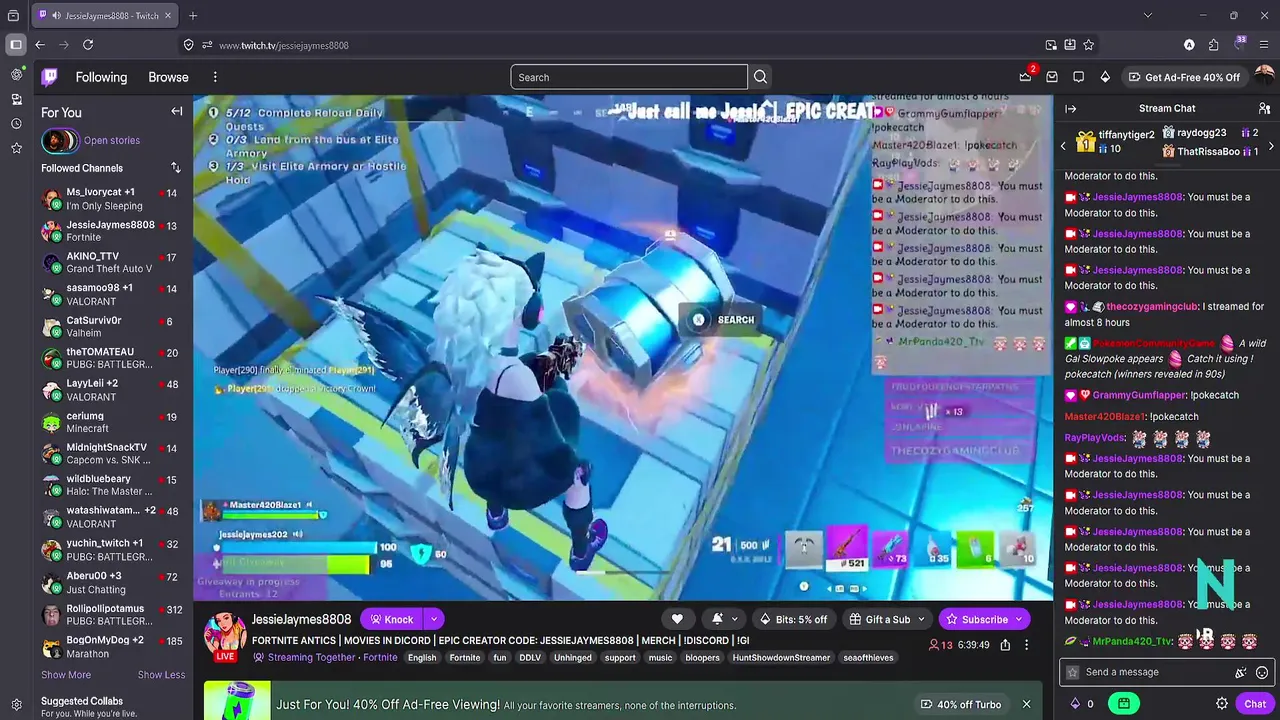
Task: Click the search magnifier button
Action: (x=760, y=77)
